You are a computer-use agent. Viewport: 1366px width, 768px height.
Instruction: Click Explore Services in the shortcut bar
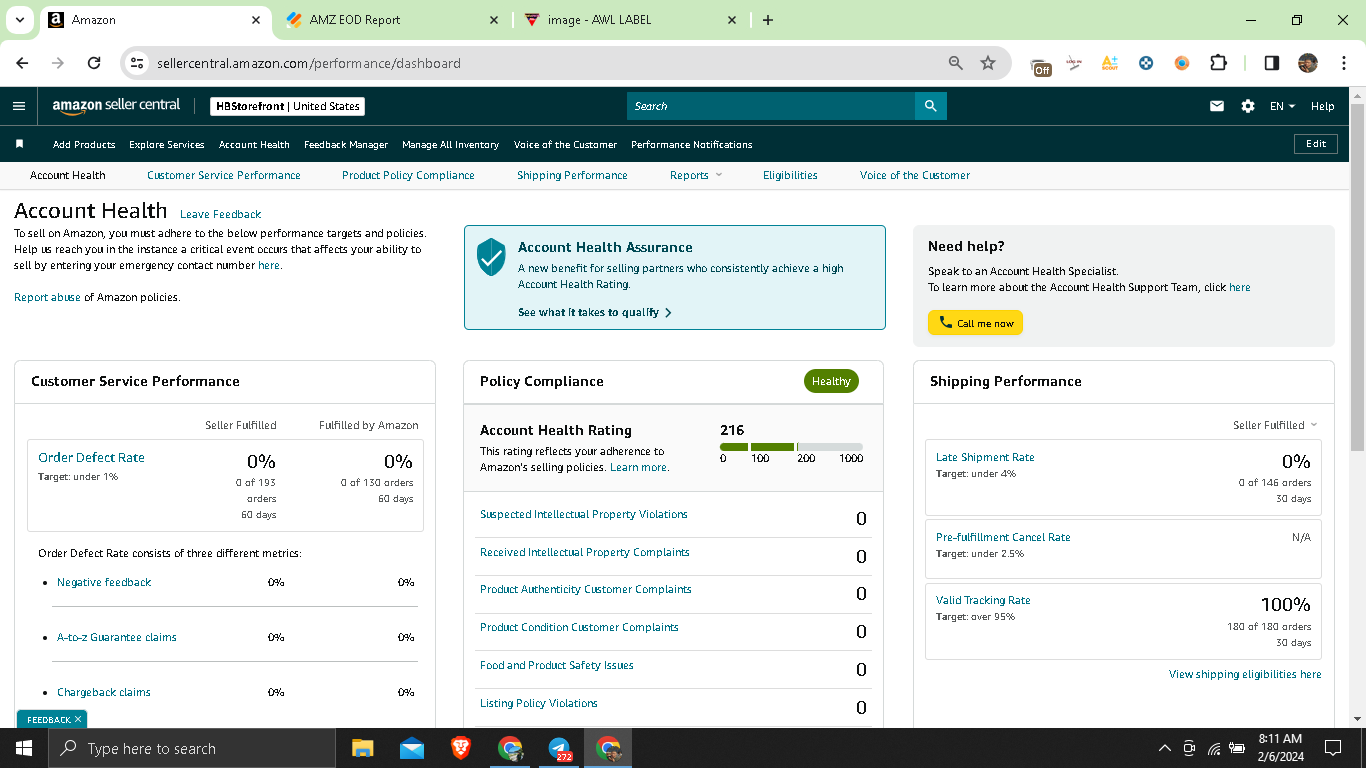point(167,144)
